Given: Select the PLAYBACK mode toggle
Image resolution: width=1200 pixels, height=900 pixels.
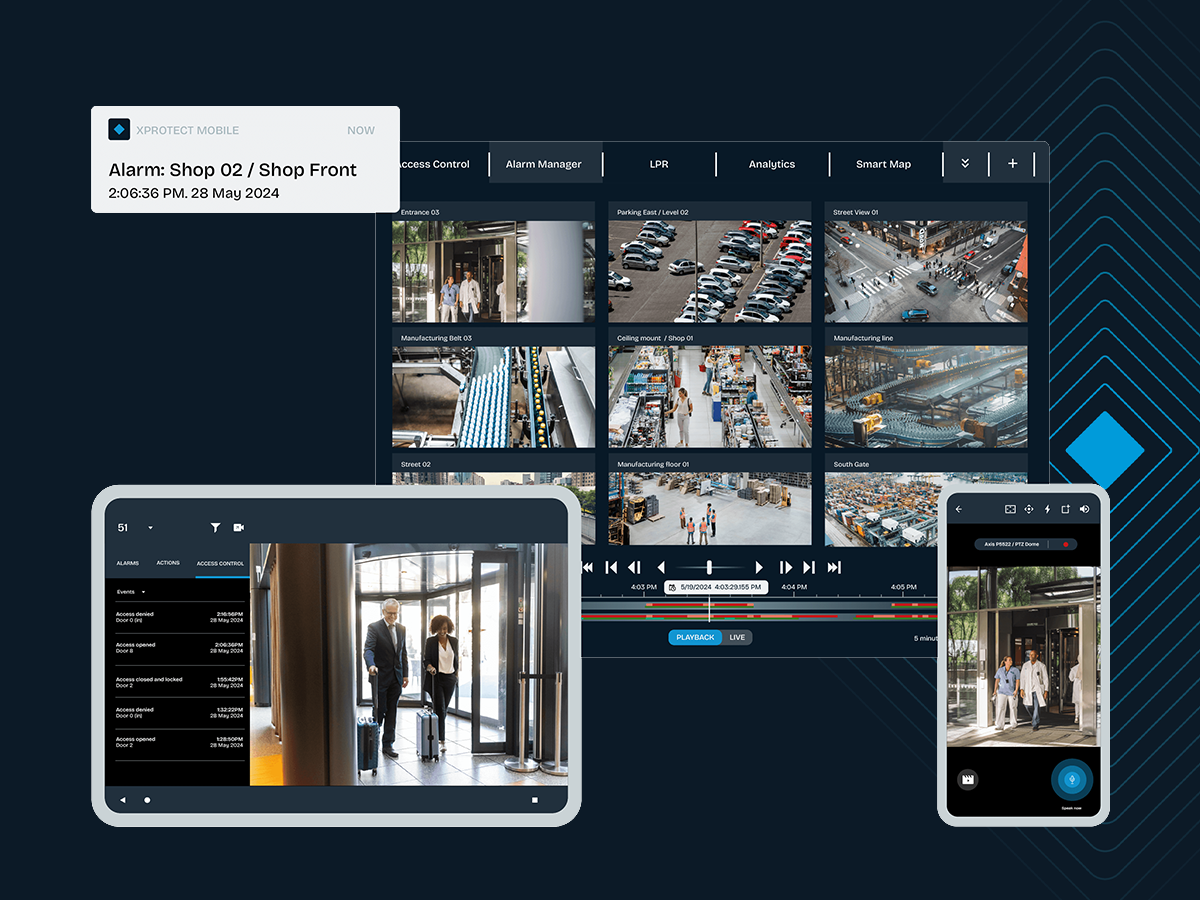Looking at the screenshot, I should click(x=695, y=637).
